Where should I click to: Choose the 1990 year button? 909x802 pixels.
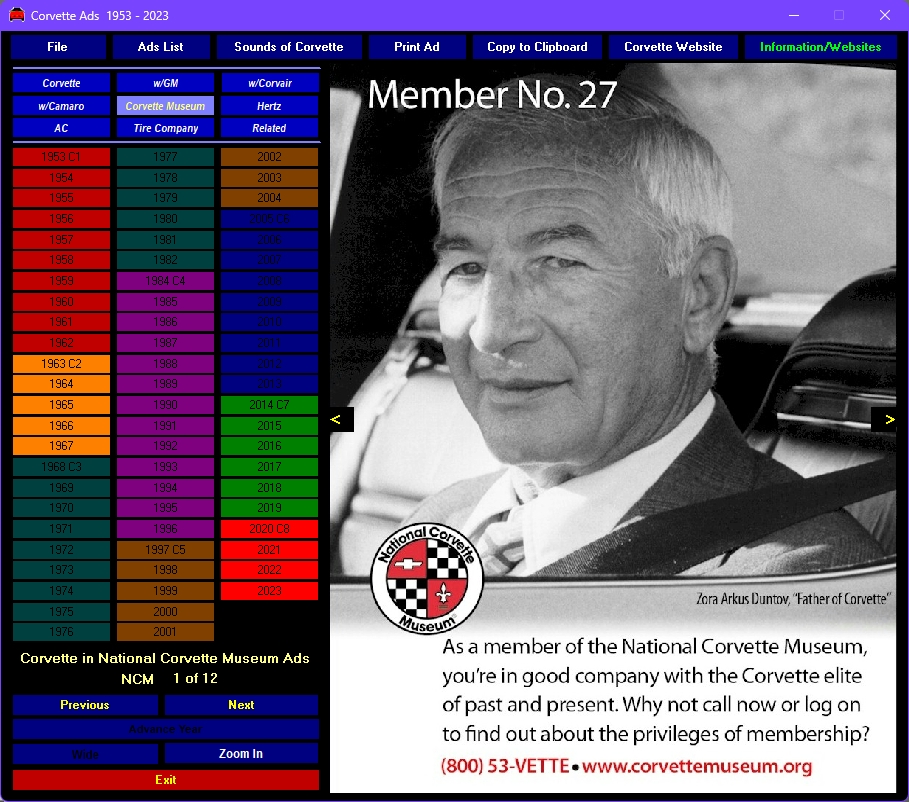165,405
